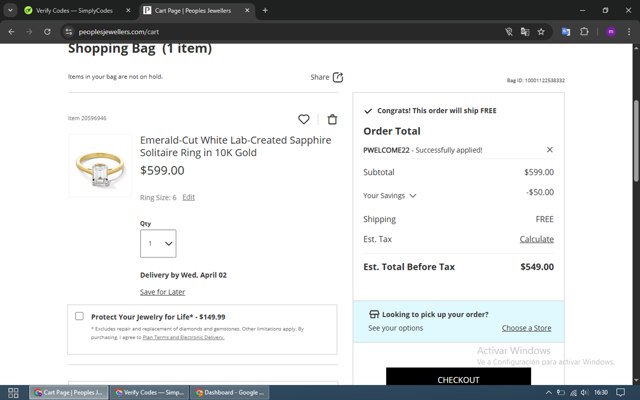Click the address bar URL field
The width and height of the screenshot is (640, 400).
point(286,32)
